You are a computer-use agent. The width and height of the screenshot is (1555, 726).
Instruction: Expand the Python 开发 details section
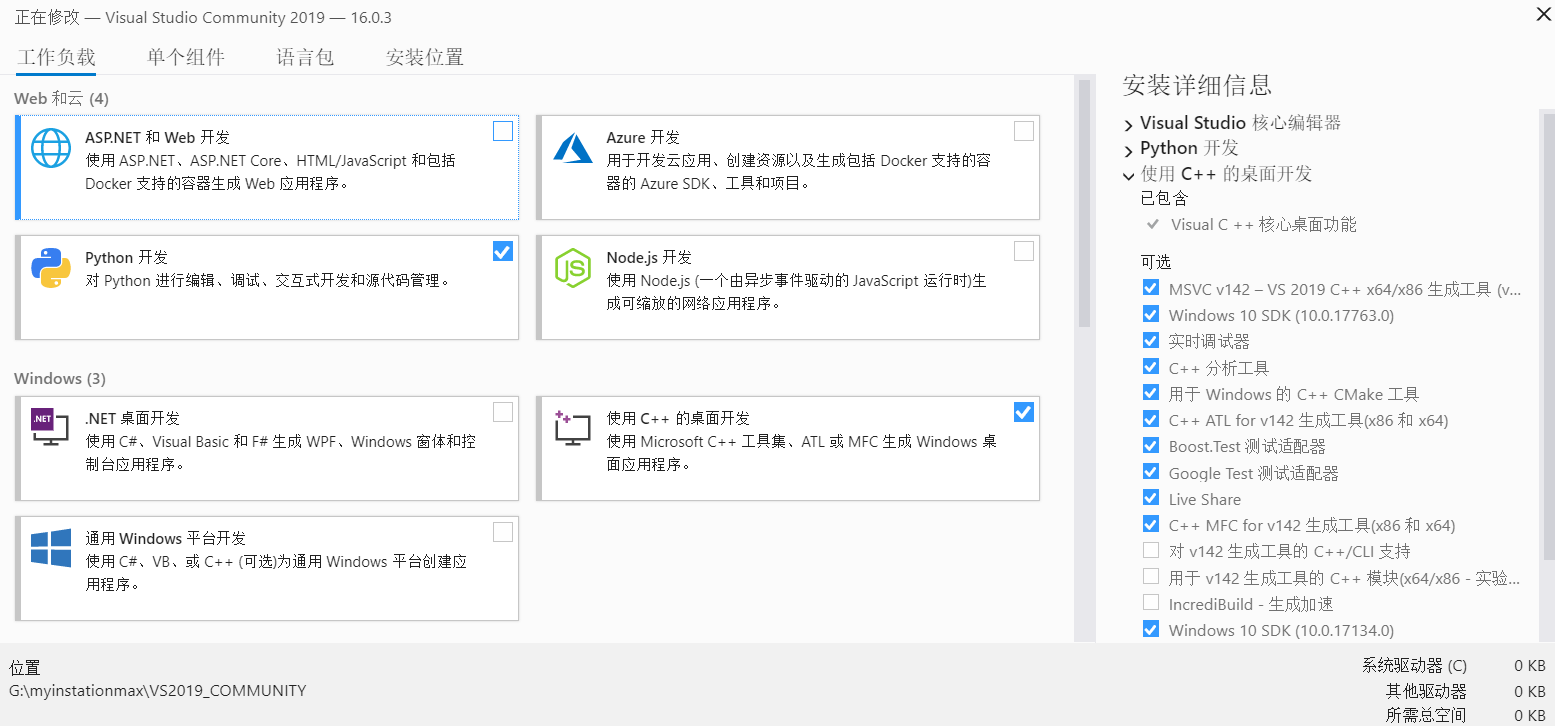click(x=1129, y=149)
